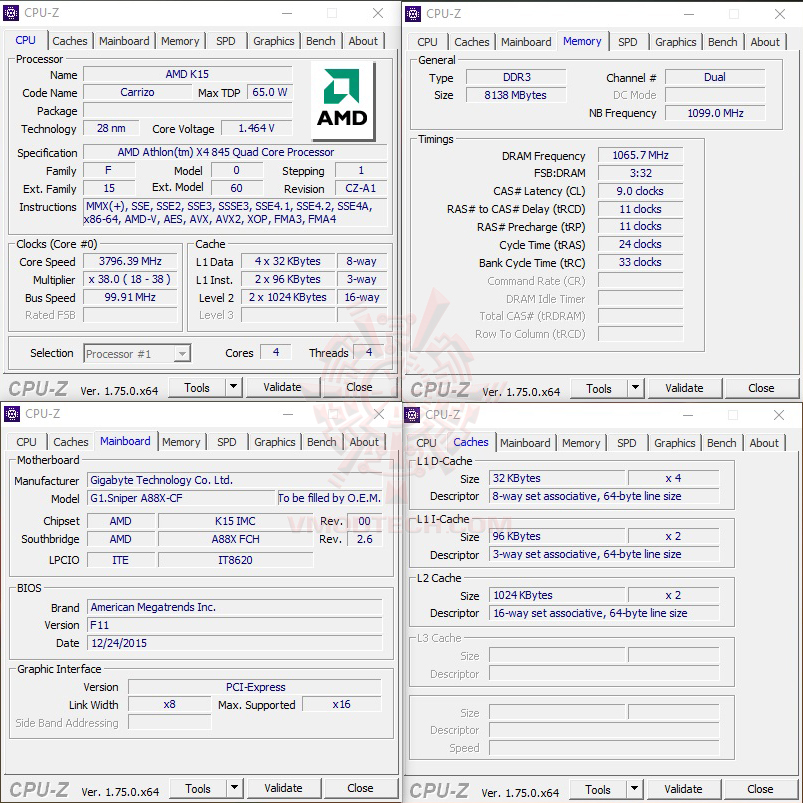
Task: Click Close button in the Memory tab window
Action: tap(762, 388)
